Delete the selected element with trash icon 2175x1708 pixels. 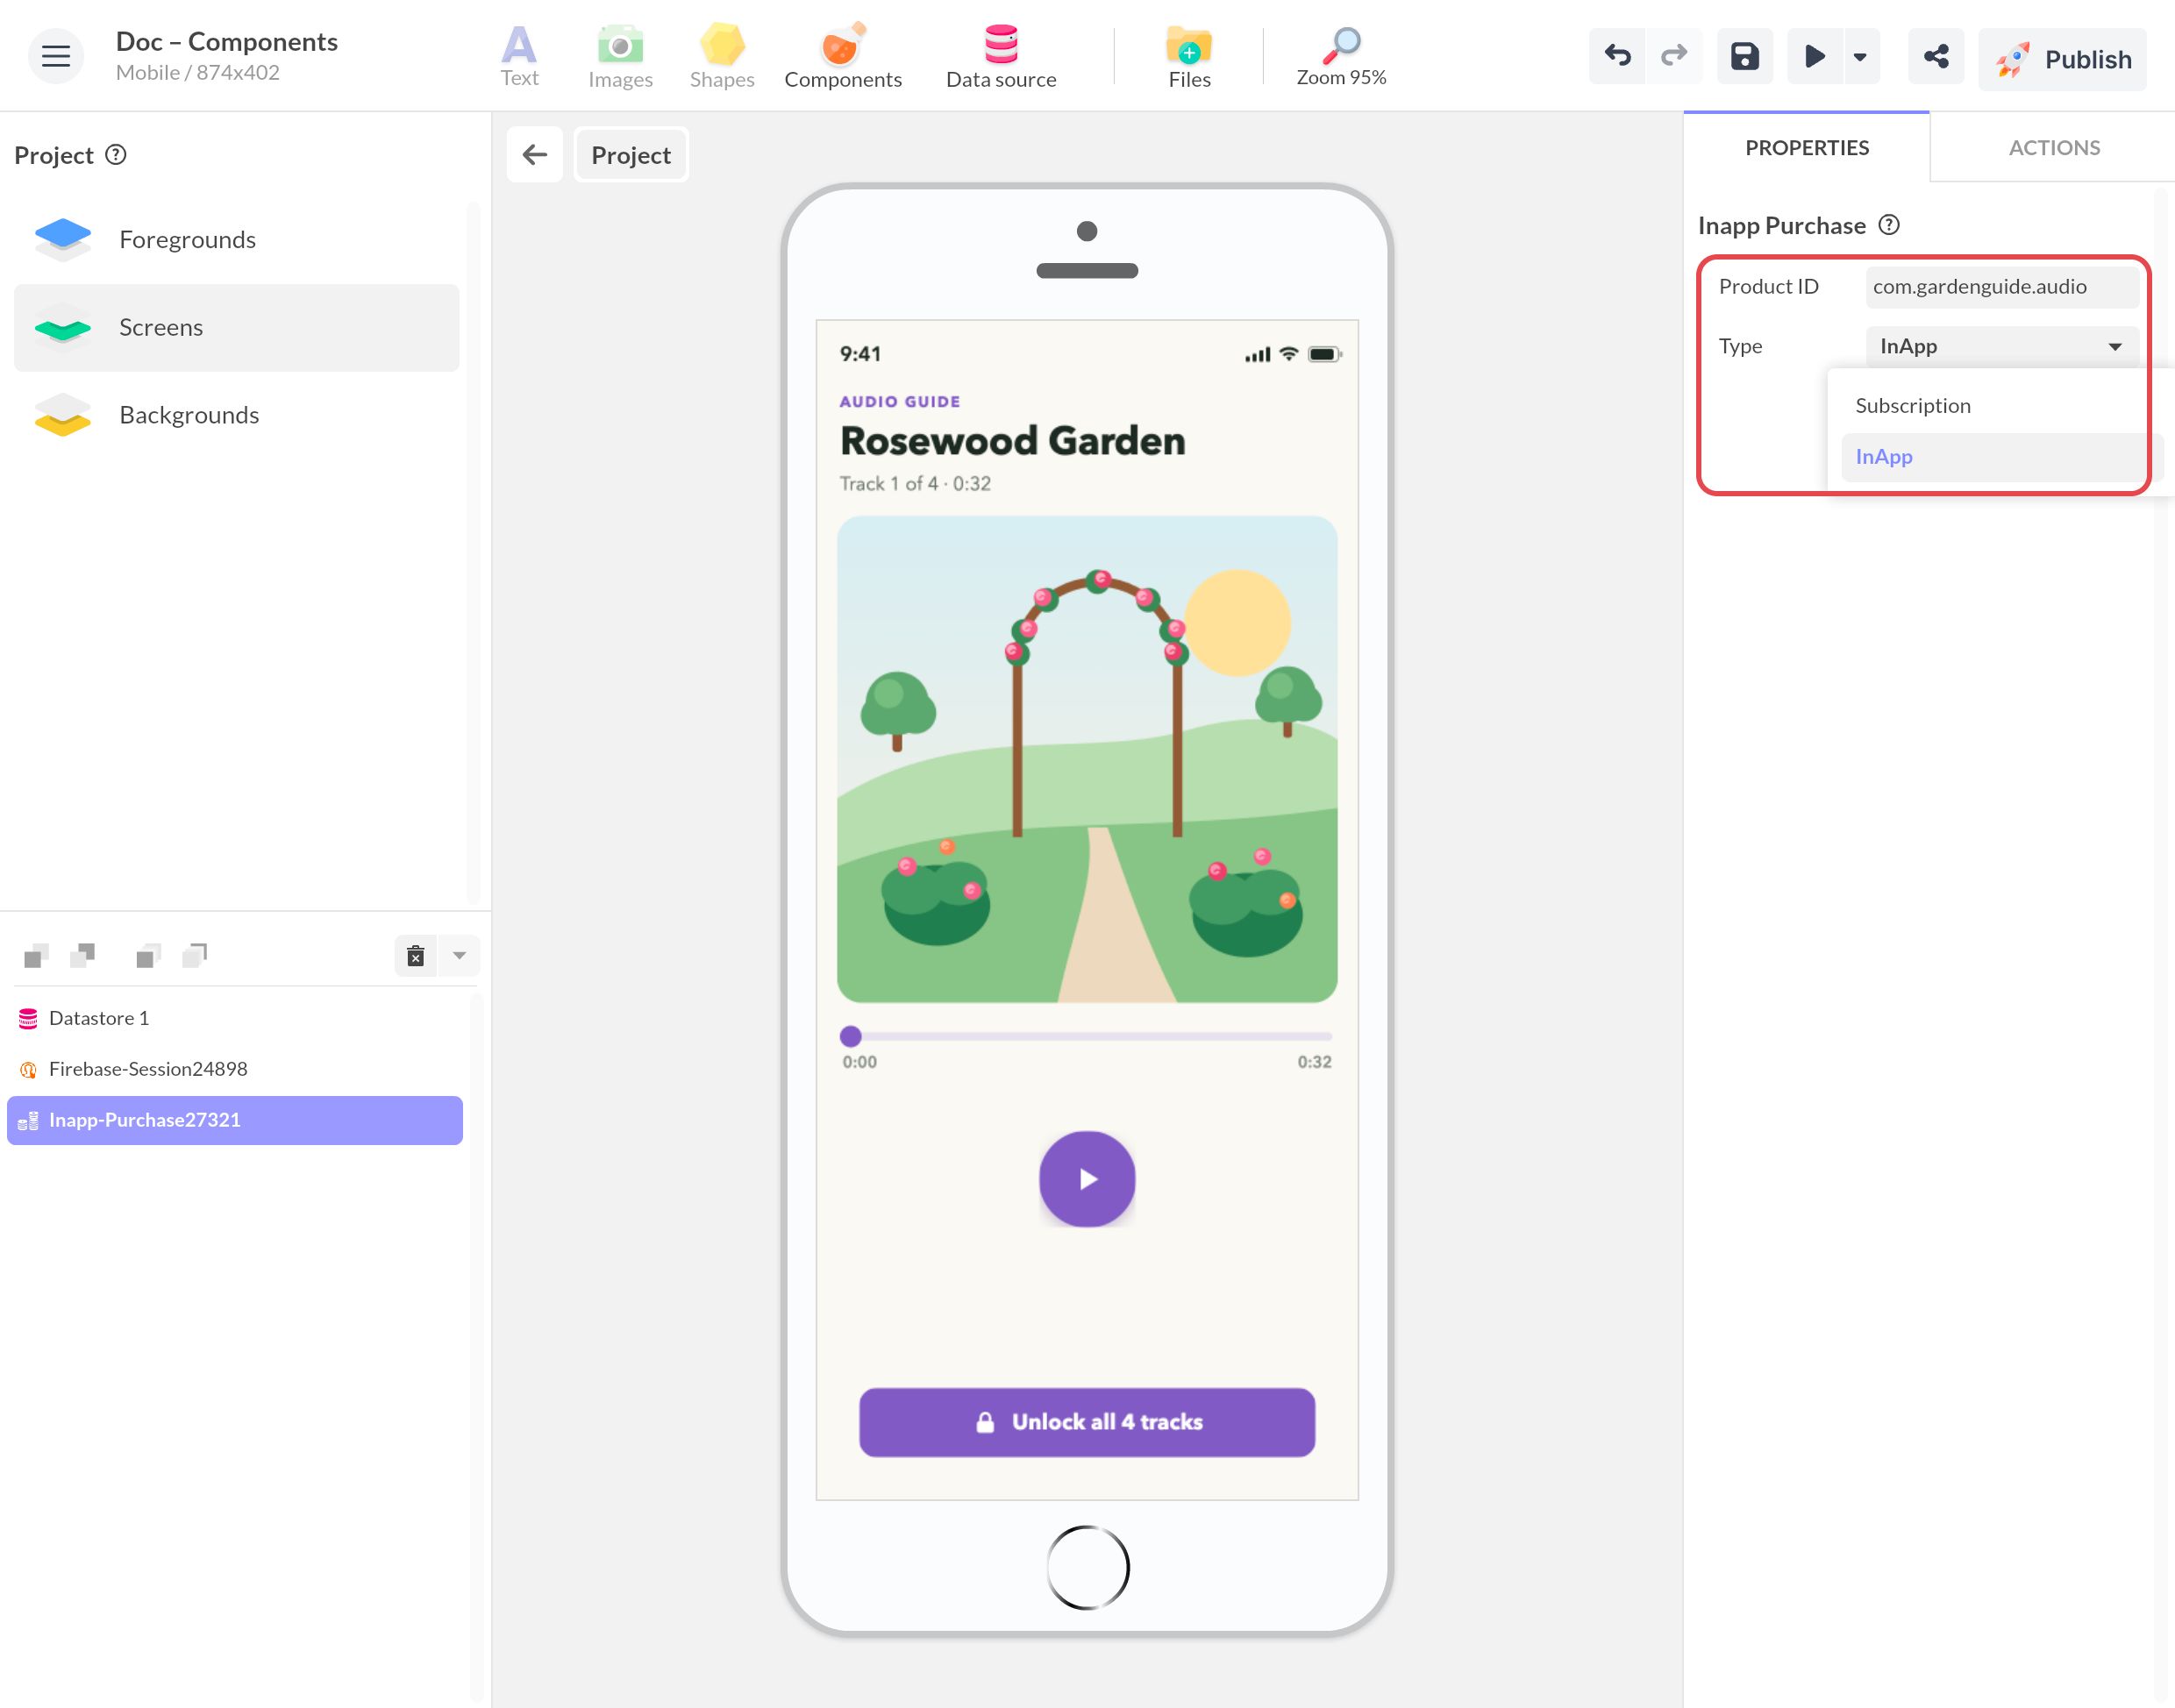click(x=416, y=956)
